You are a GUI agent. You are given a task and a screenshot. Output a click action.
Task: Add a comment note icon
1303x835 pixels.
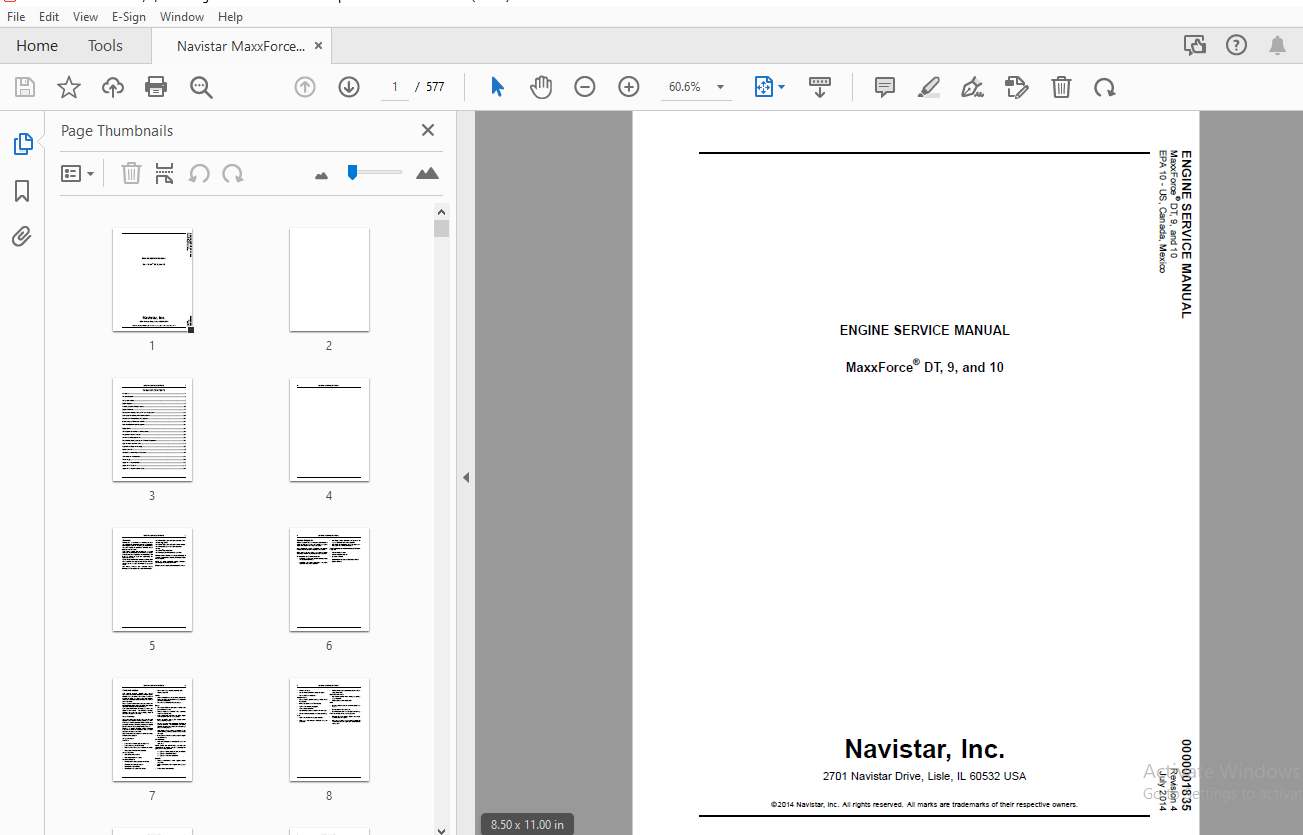tap(885, 87)
